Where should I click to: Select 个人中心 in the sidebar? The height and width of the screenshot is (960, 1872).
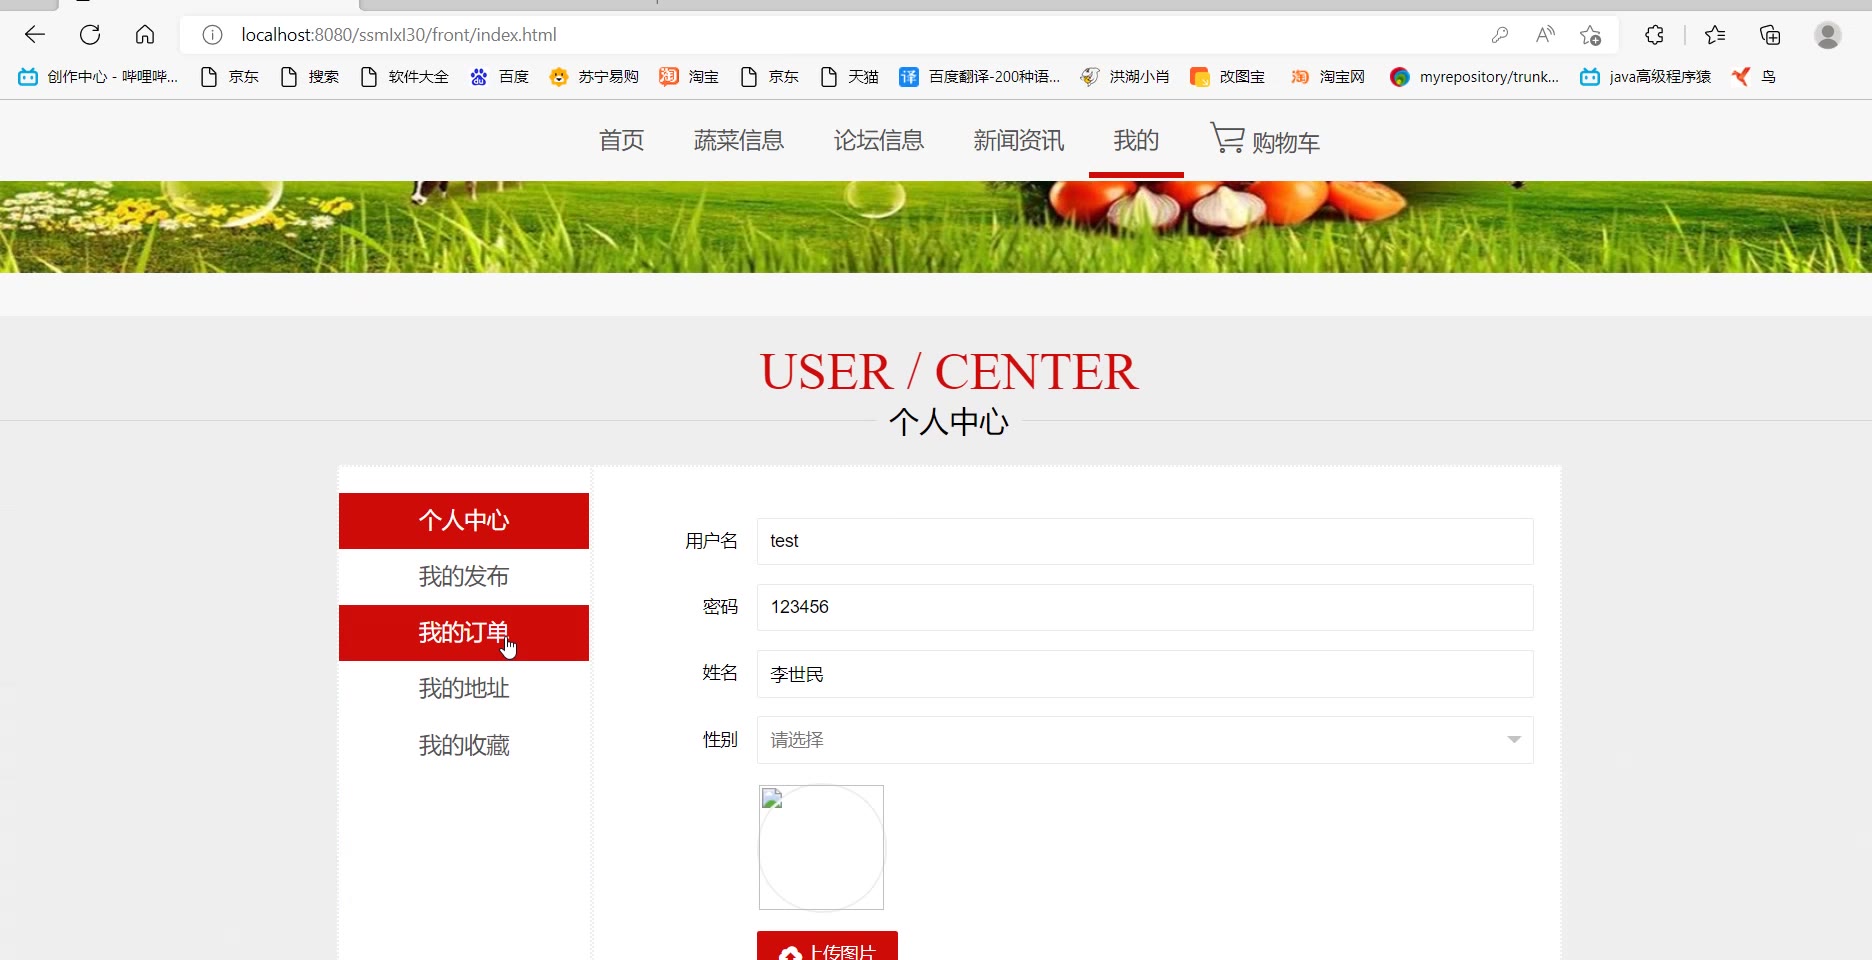(464, 521)
